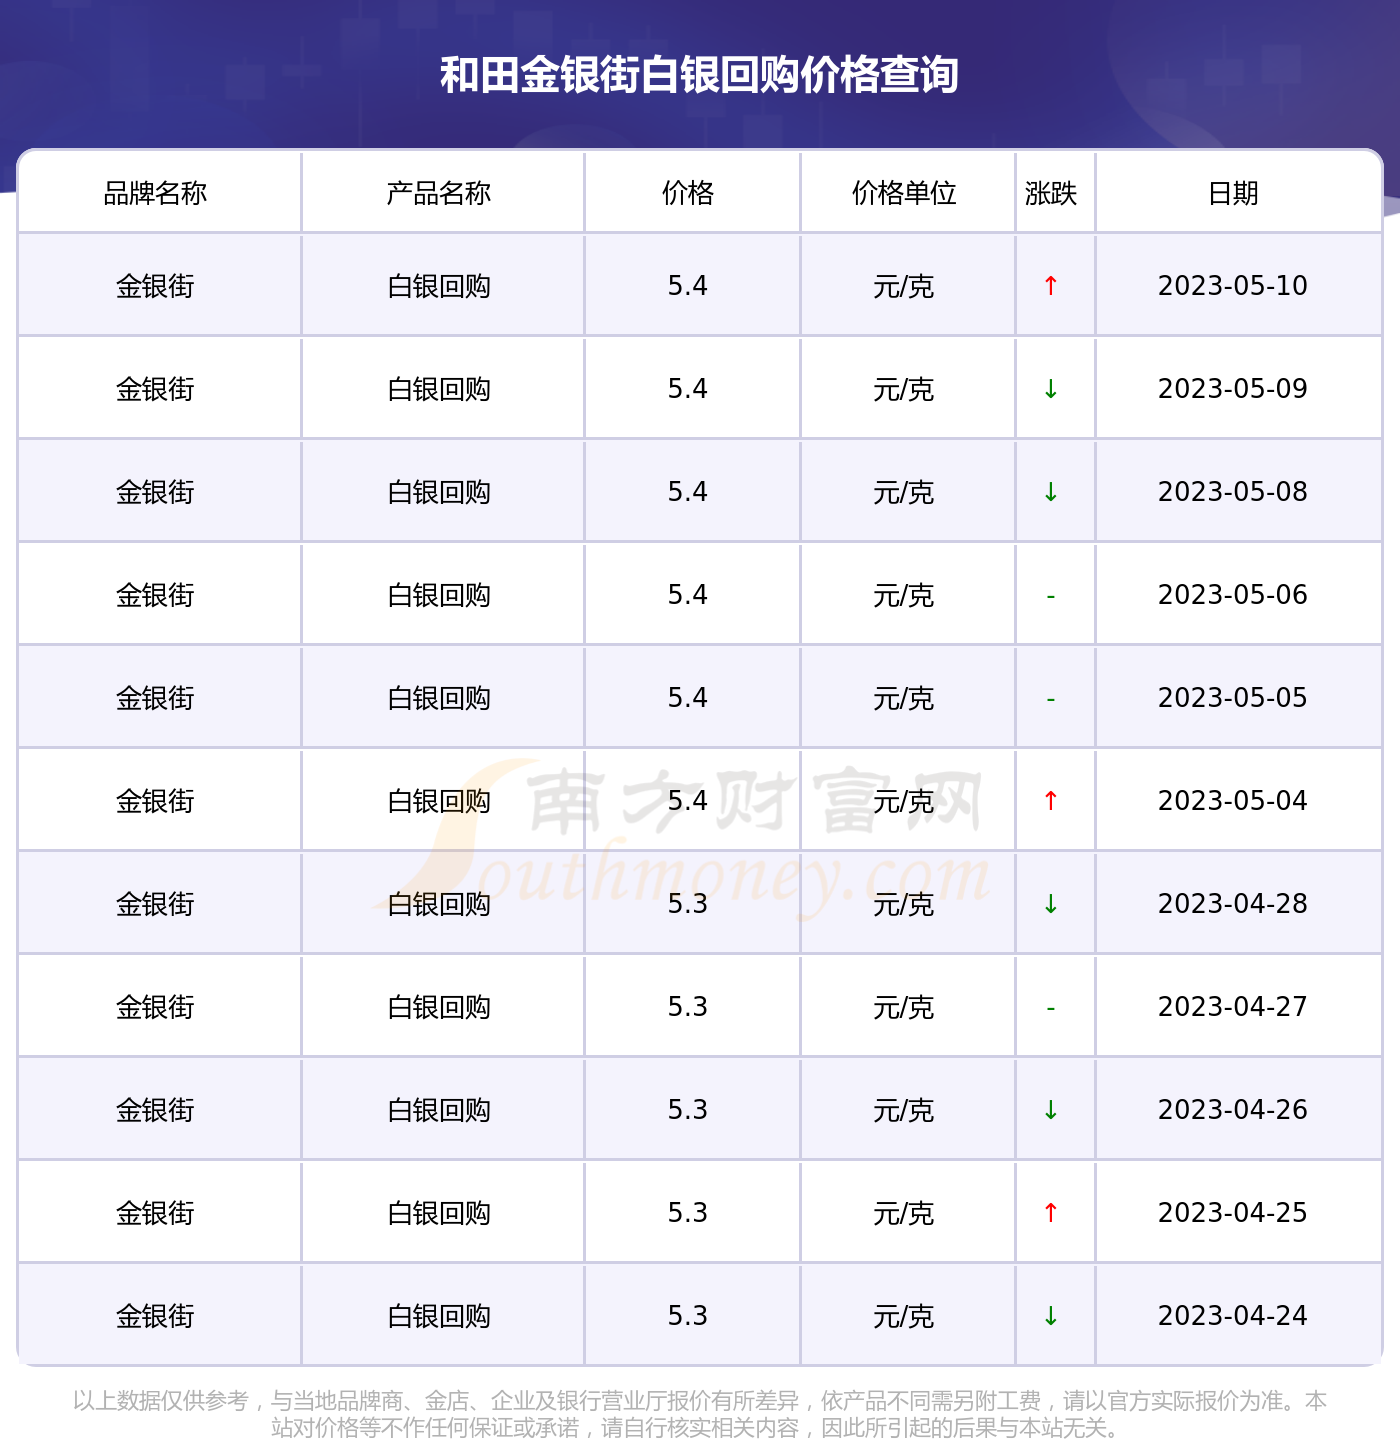The height and width of the screenshot is (1455, 1400).
Task: Click the green down arrow for 2023-05-09
Action: (x=1050, y=389)
